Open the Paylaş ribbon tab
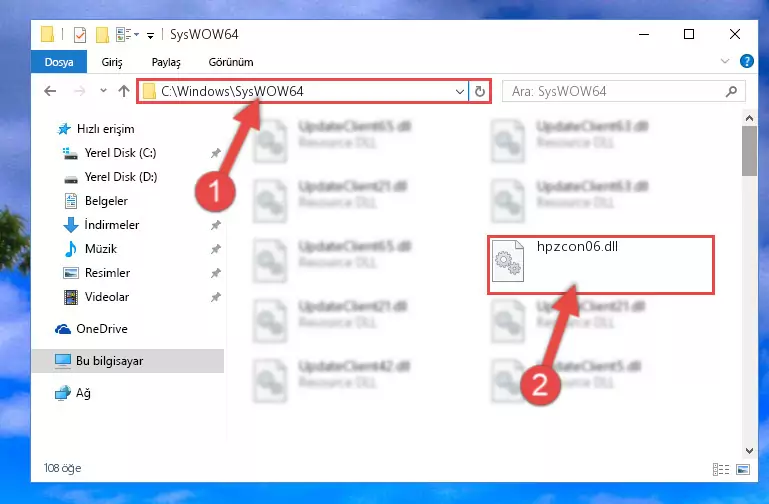Image resolution: width=769 pixels, height=504 pixels. 166,62
